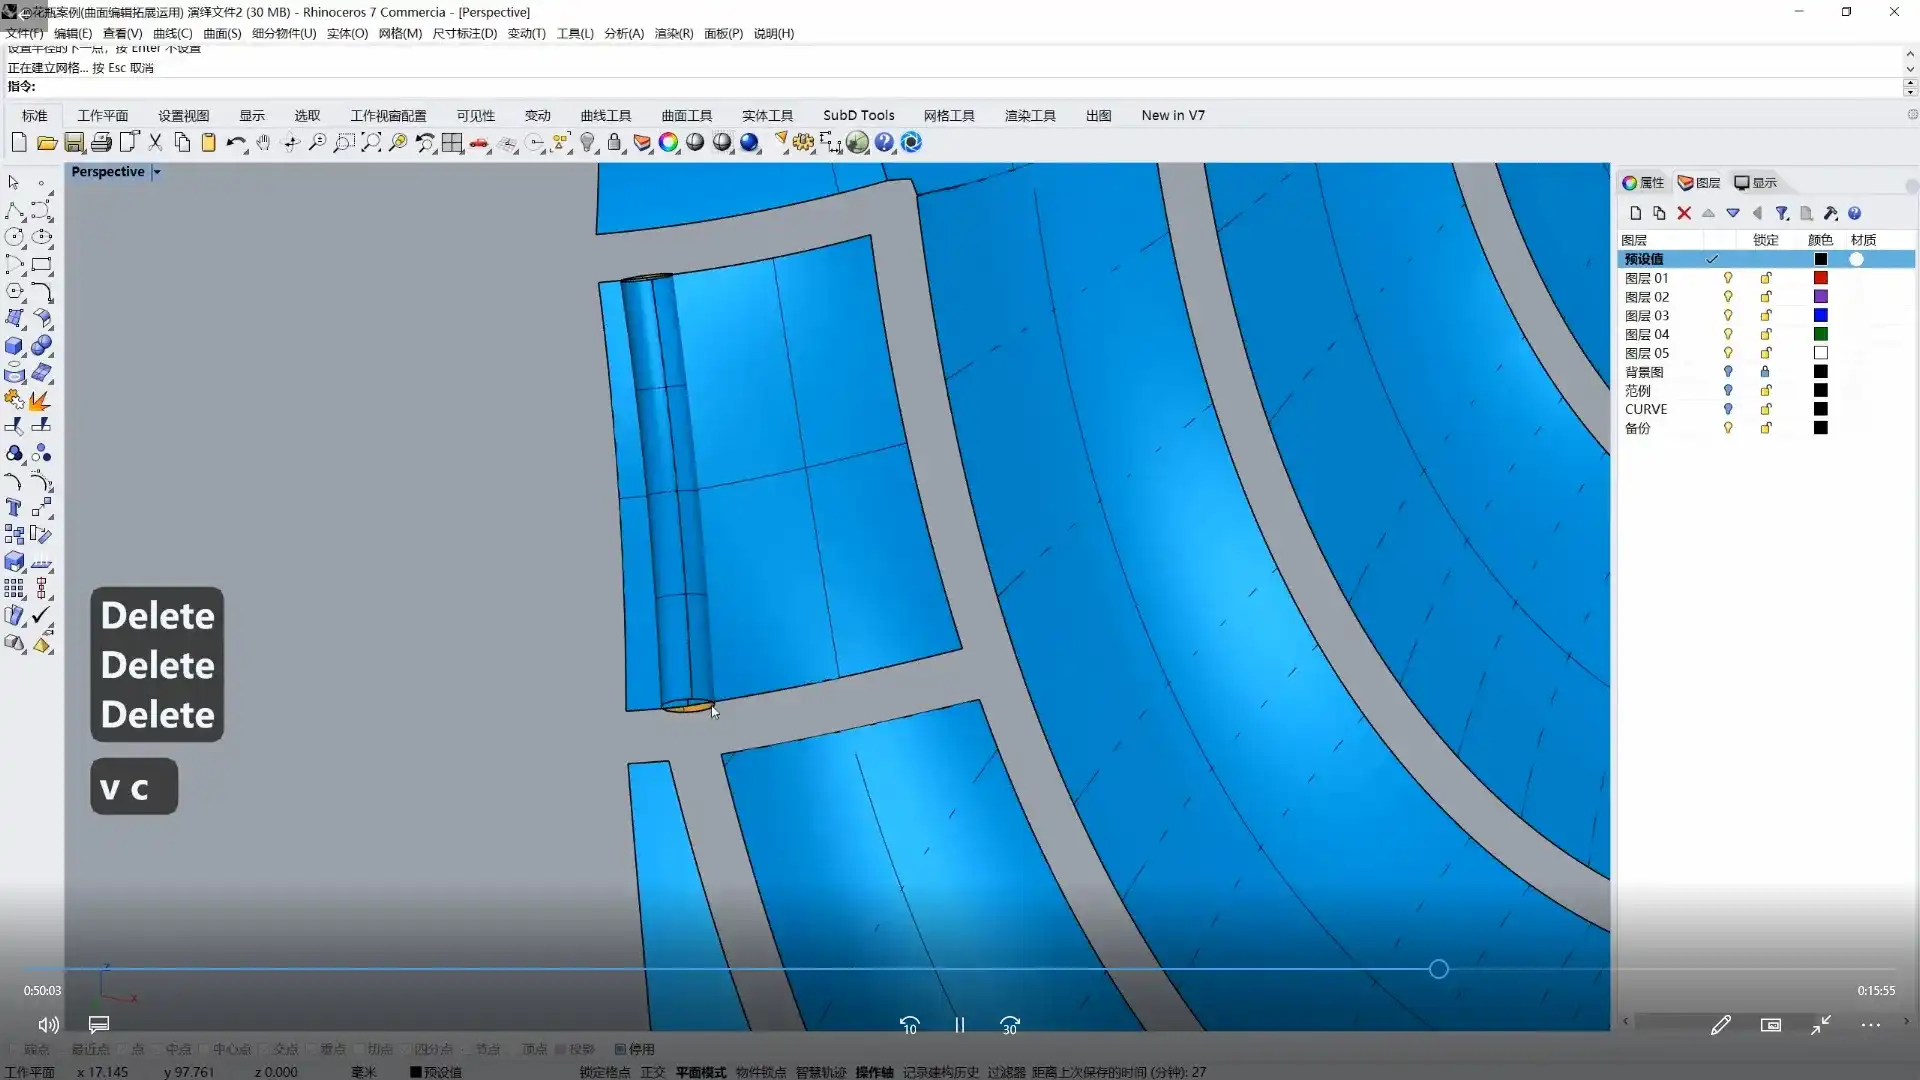Viewport: 1920px width, 1080px height.
Task: Change color swatch of 图层 03
Action: click(x=1820, y=316)
